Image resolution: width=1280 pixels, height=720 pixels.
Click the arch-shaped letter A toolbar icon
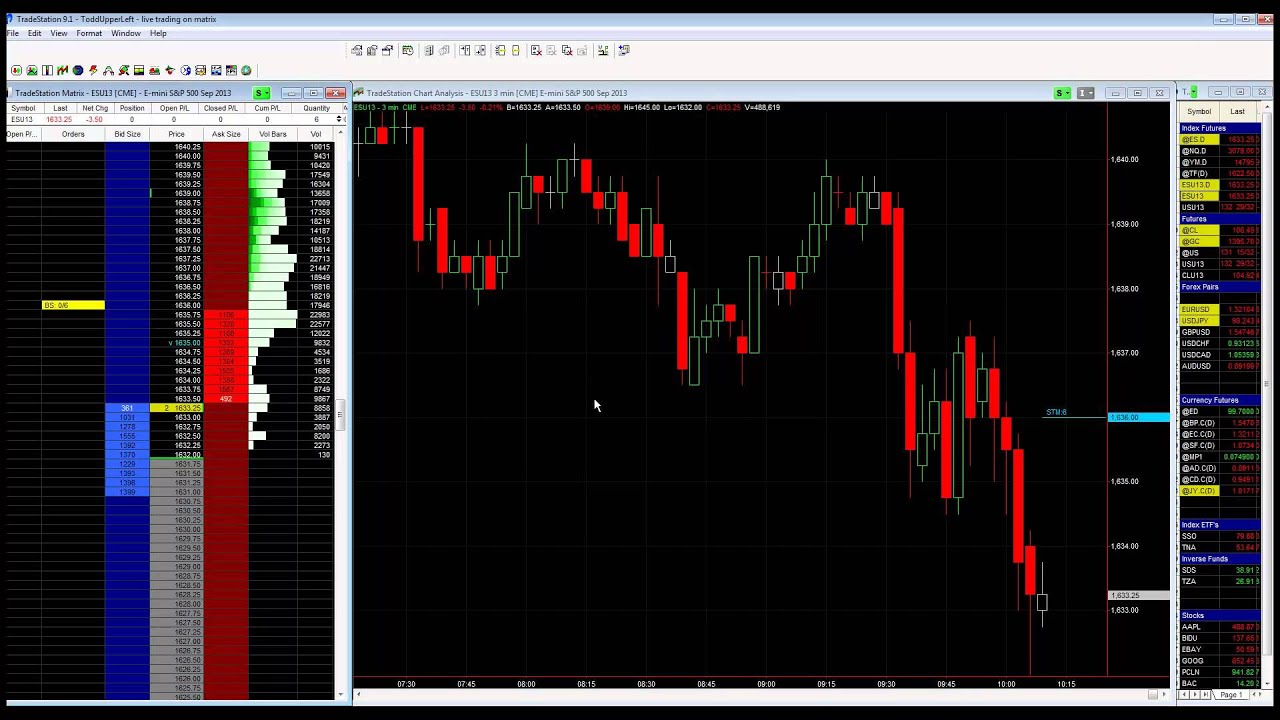tap(108, 70)
